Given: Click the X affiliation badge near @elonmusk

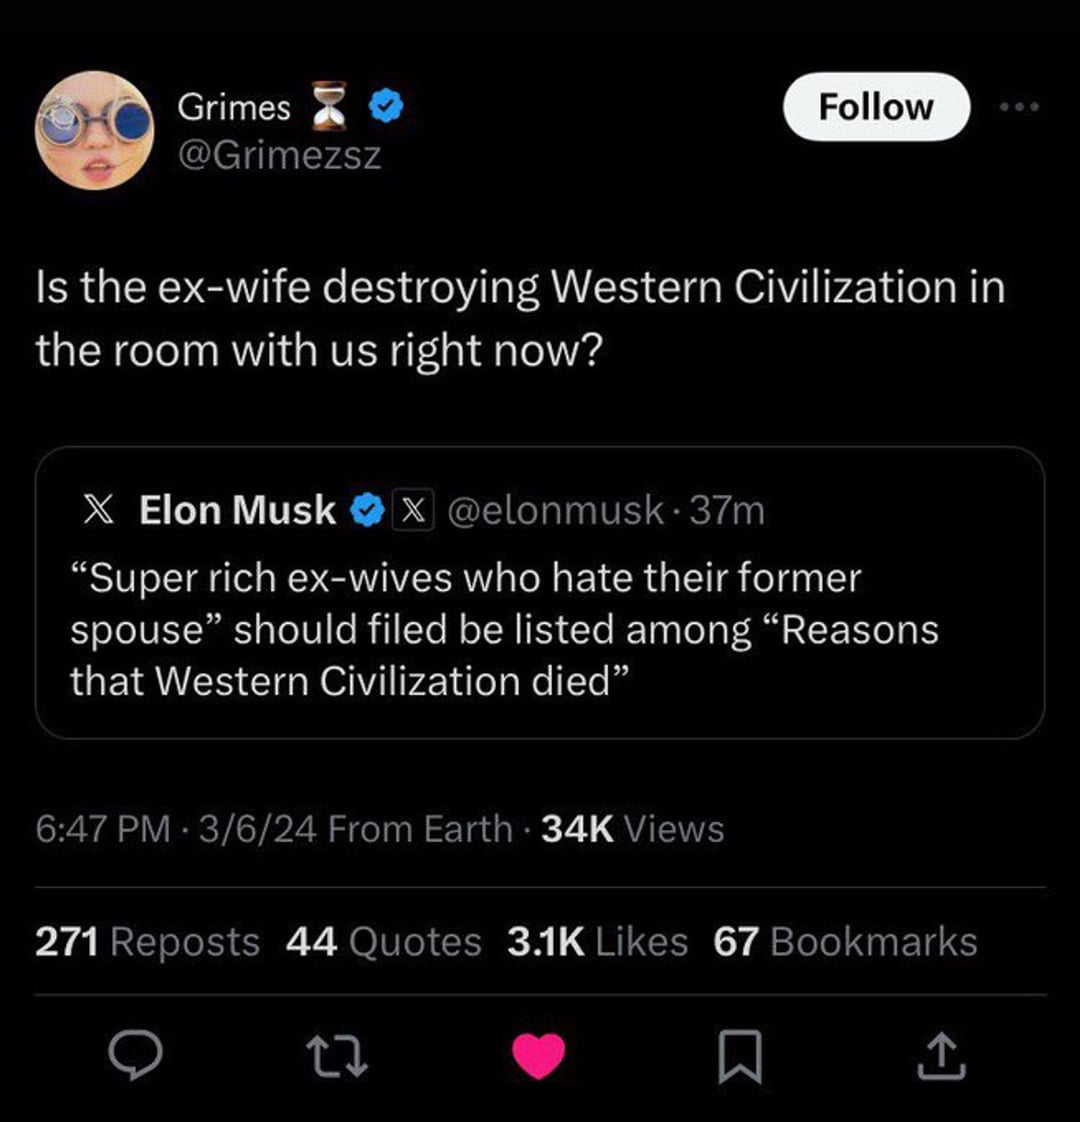Looking at the screenshot, I should (412, 510).
